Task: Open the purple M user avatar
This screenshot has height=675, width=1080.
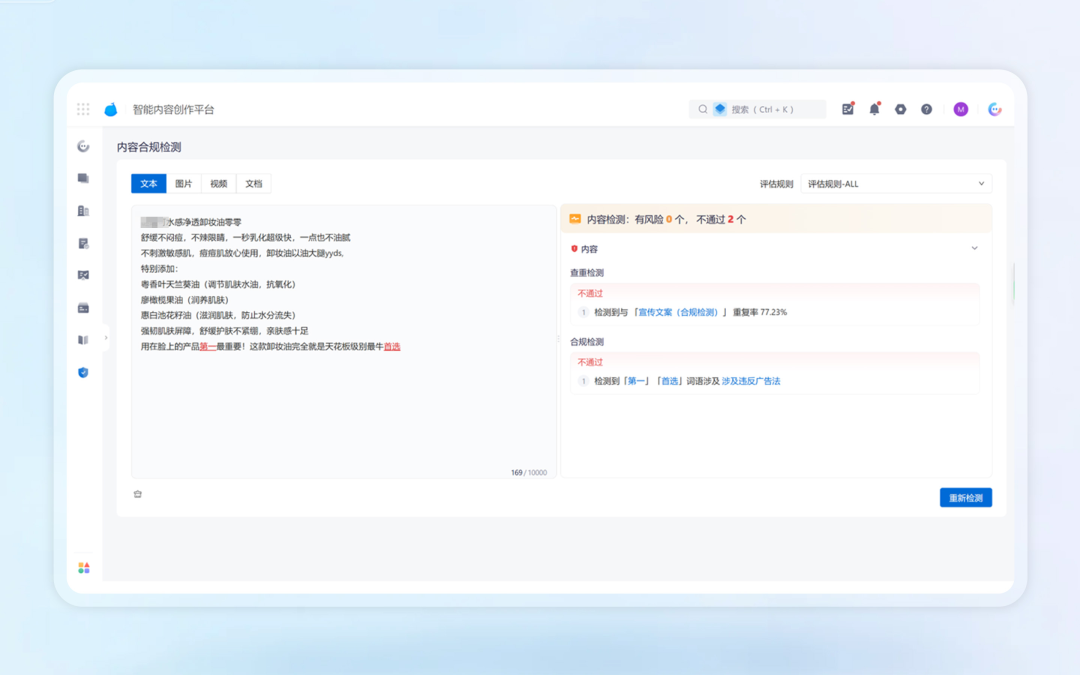Action: point(960,109)
